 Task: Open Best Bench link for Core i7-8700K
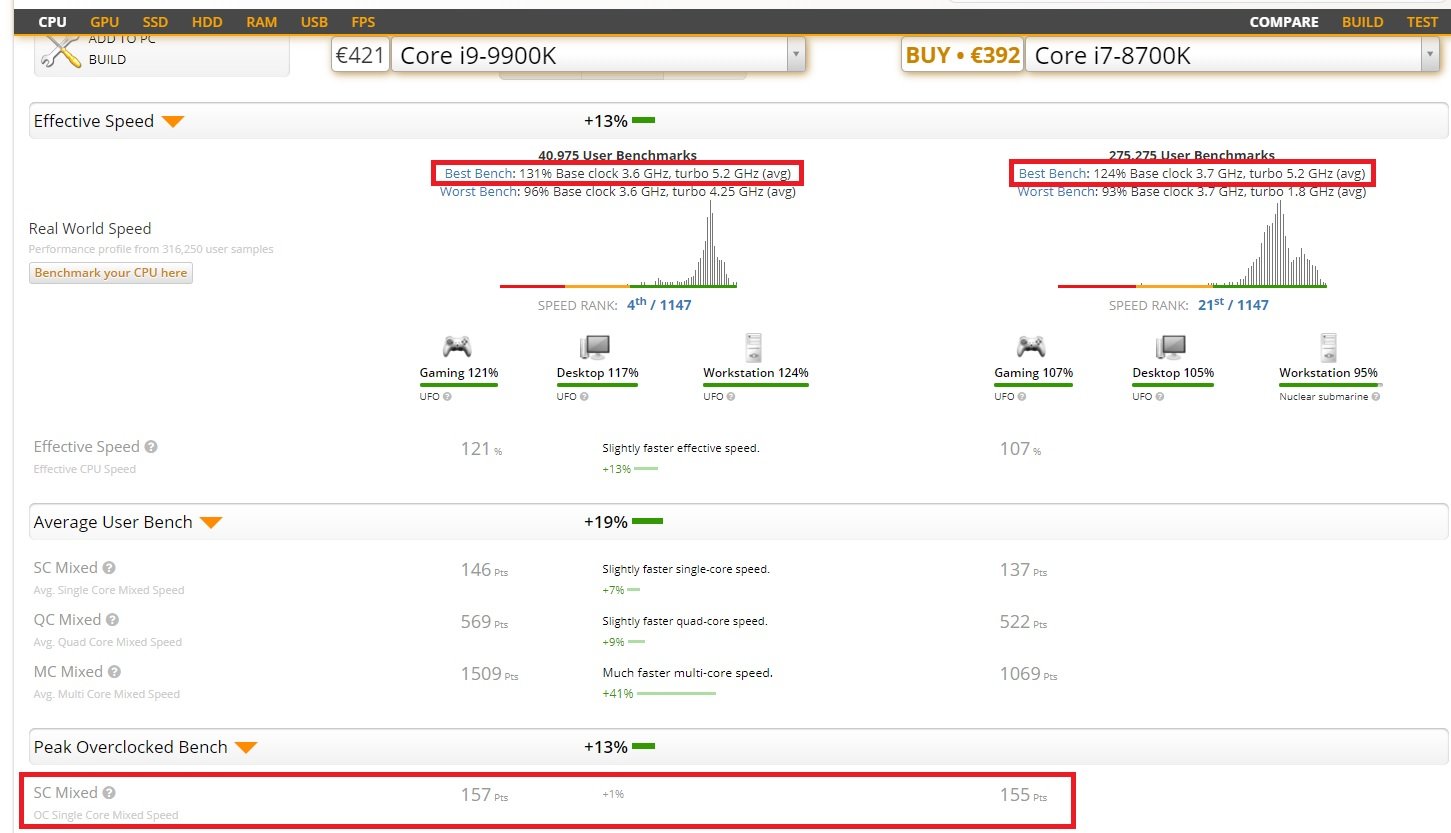pos(1052,173)
